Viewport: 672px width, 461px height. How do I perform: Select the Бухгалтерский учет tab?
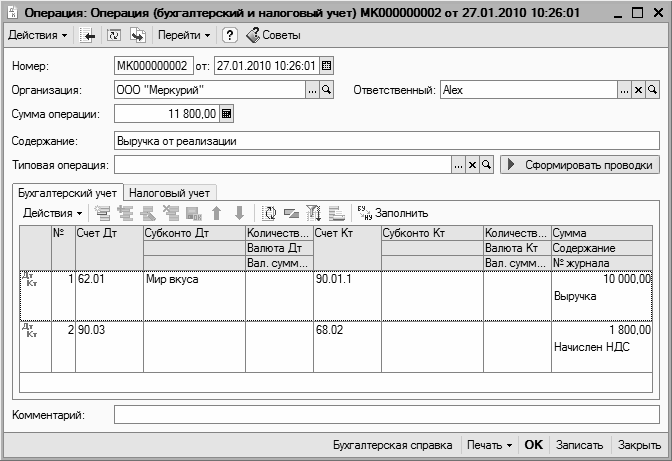pos(68,192)
